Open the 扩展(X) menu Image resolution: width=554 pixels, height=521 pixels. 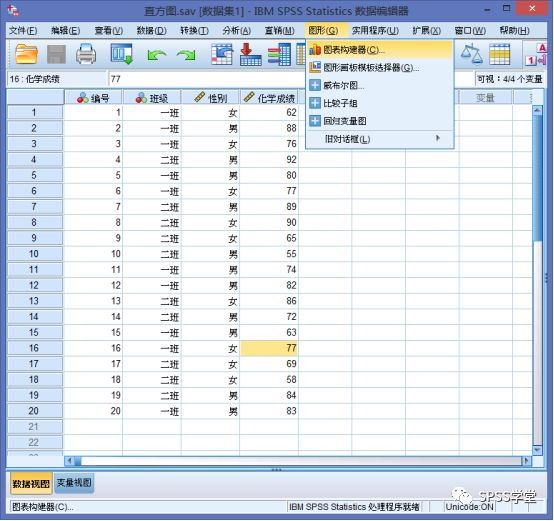(427, 31)
